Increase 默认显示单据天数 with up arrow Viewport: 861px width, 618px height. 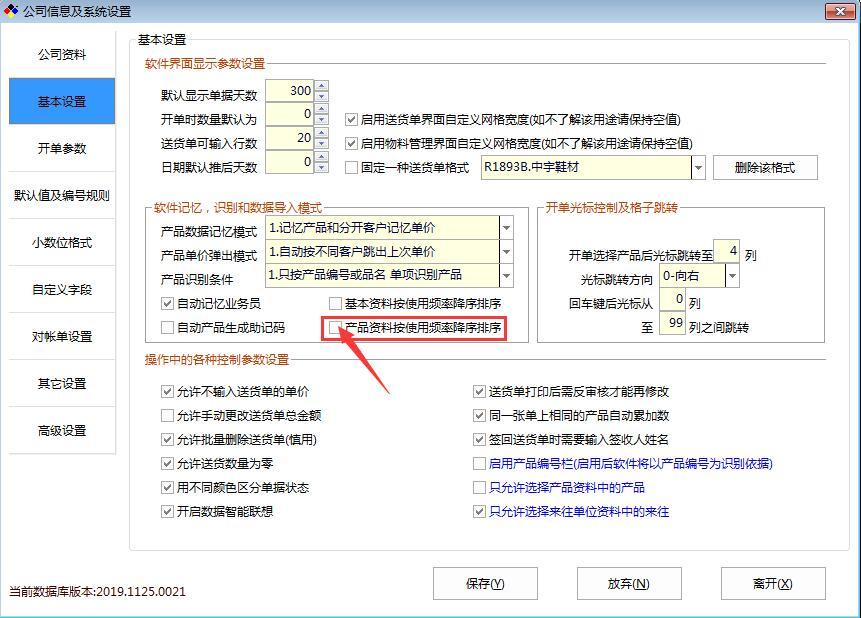[322, 86]
